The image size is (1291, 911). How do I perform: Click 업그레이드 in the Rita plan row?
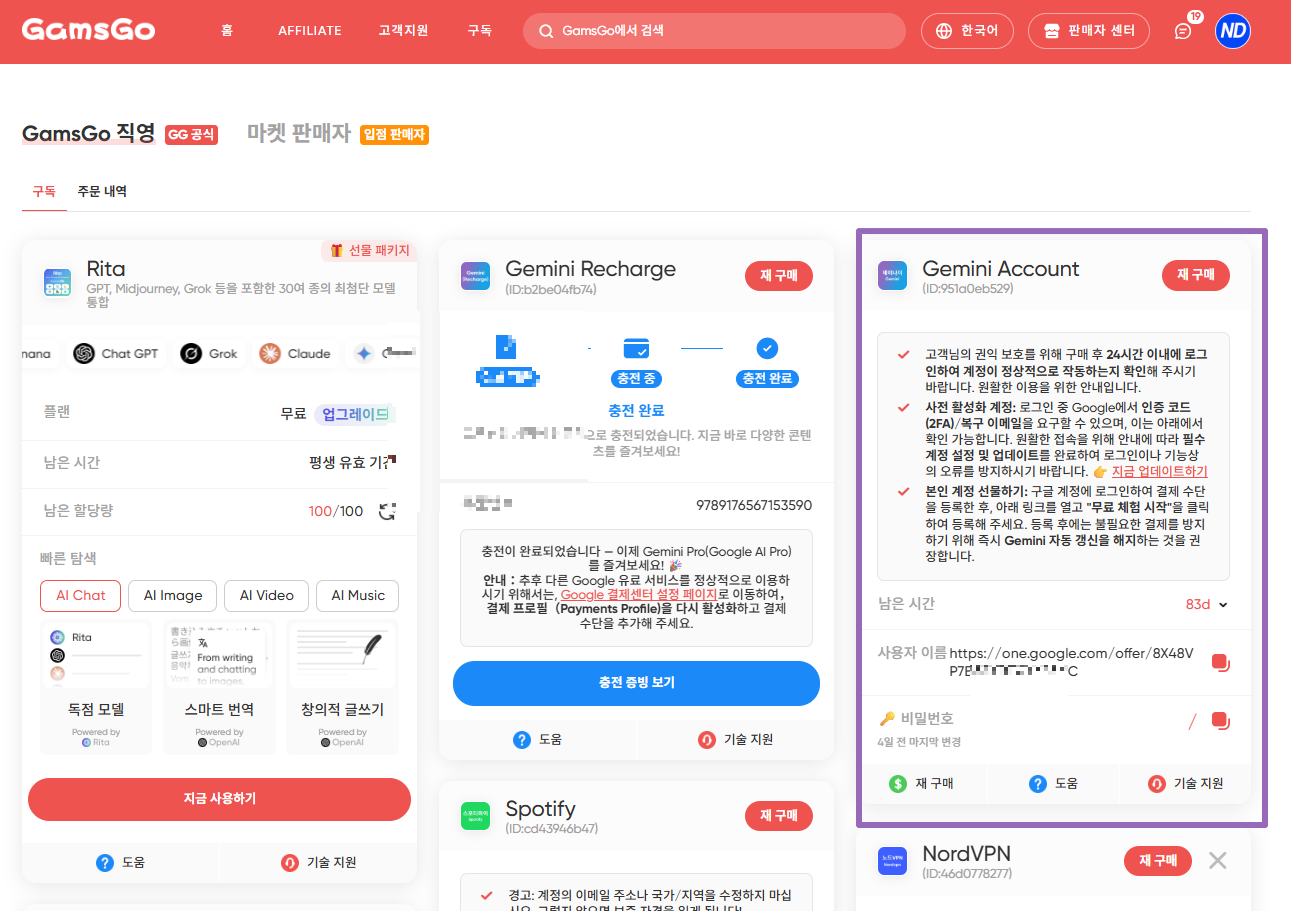click(355, 414)
